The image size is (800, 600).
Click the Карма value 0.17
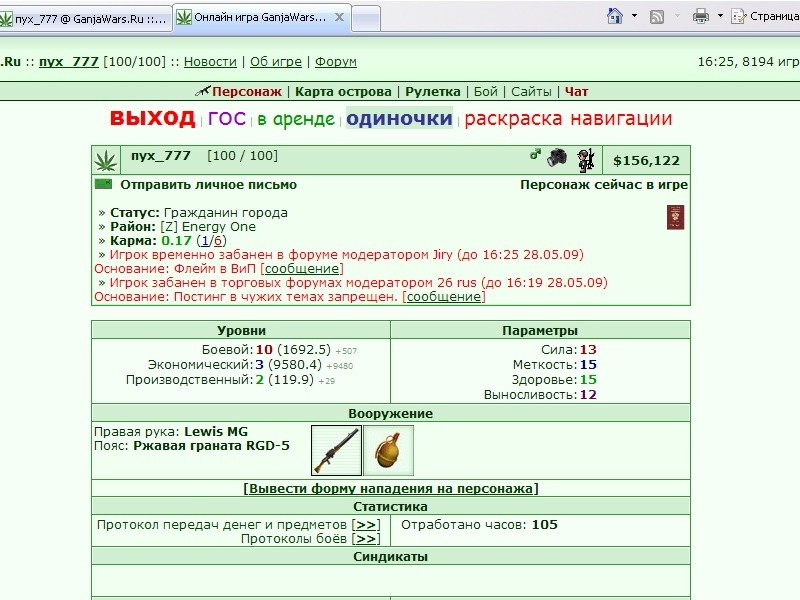click(177, 241)
